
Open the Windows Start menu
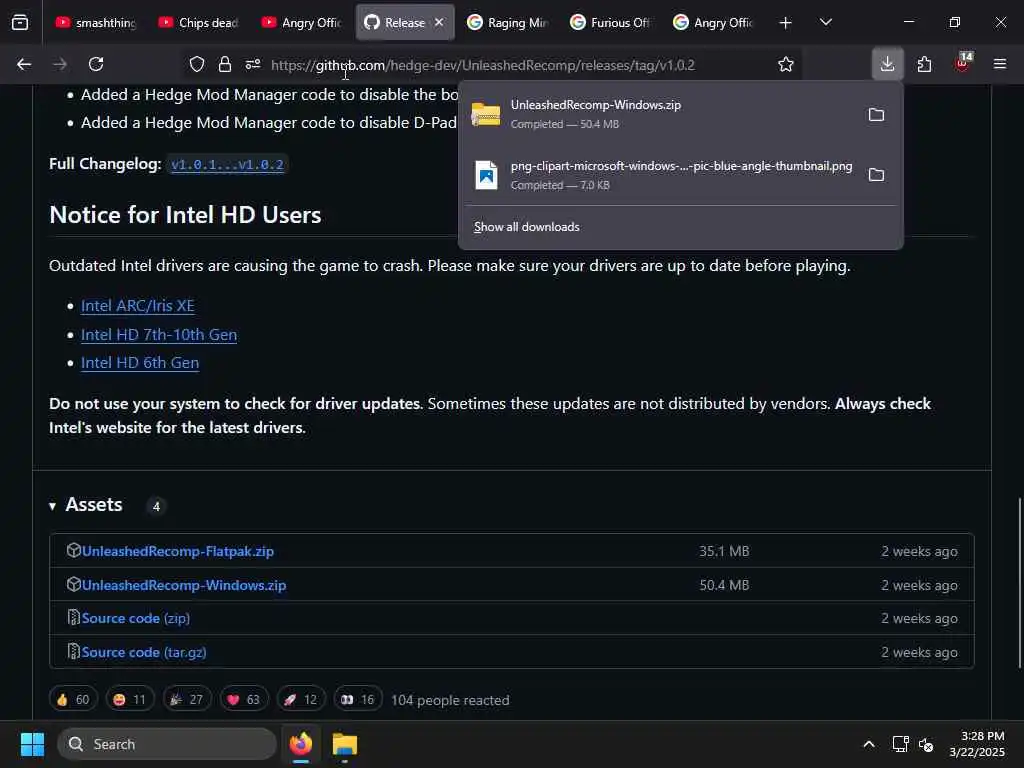tap(32, 744)
